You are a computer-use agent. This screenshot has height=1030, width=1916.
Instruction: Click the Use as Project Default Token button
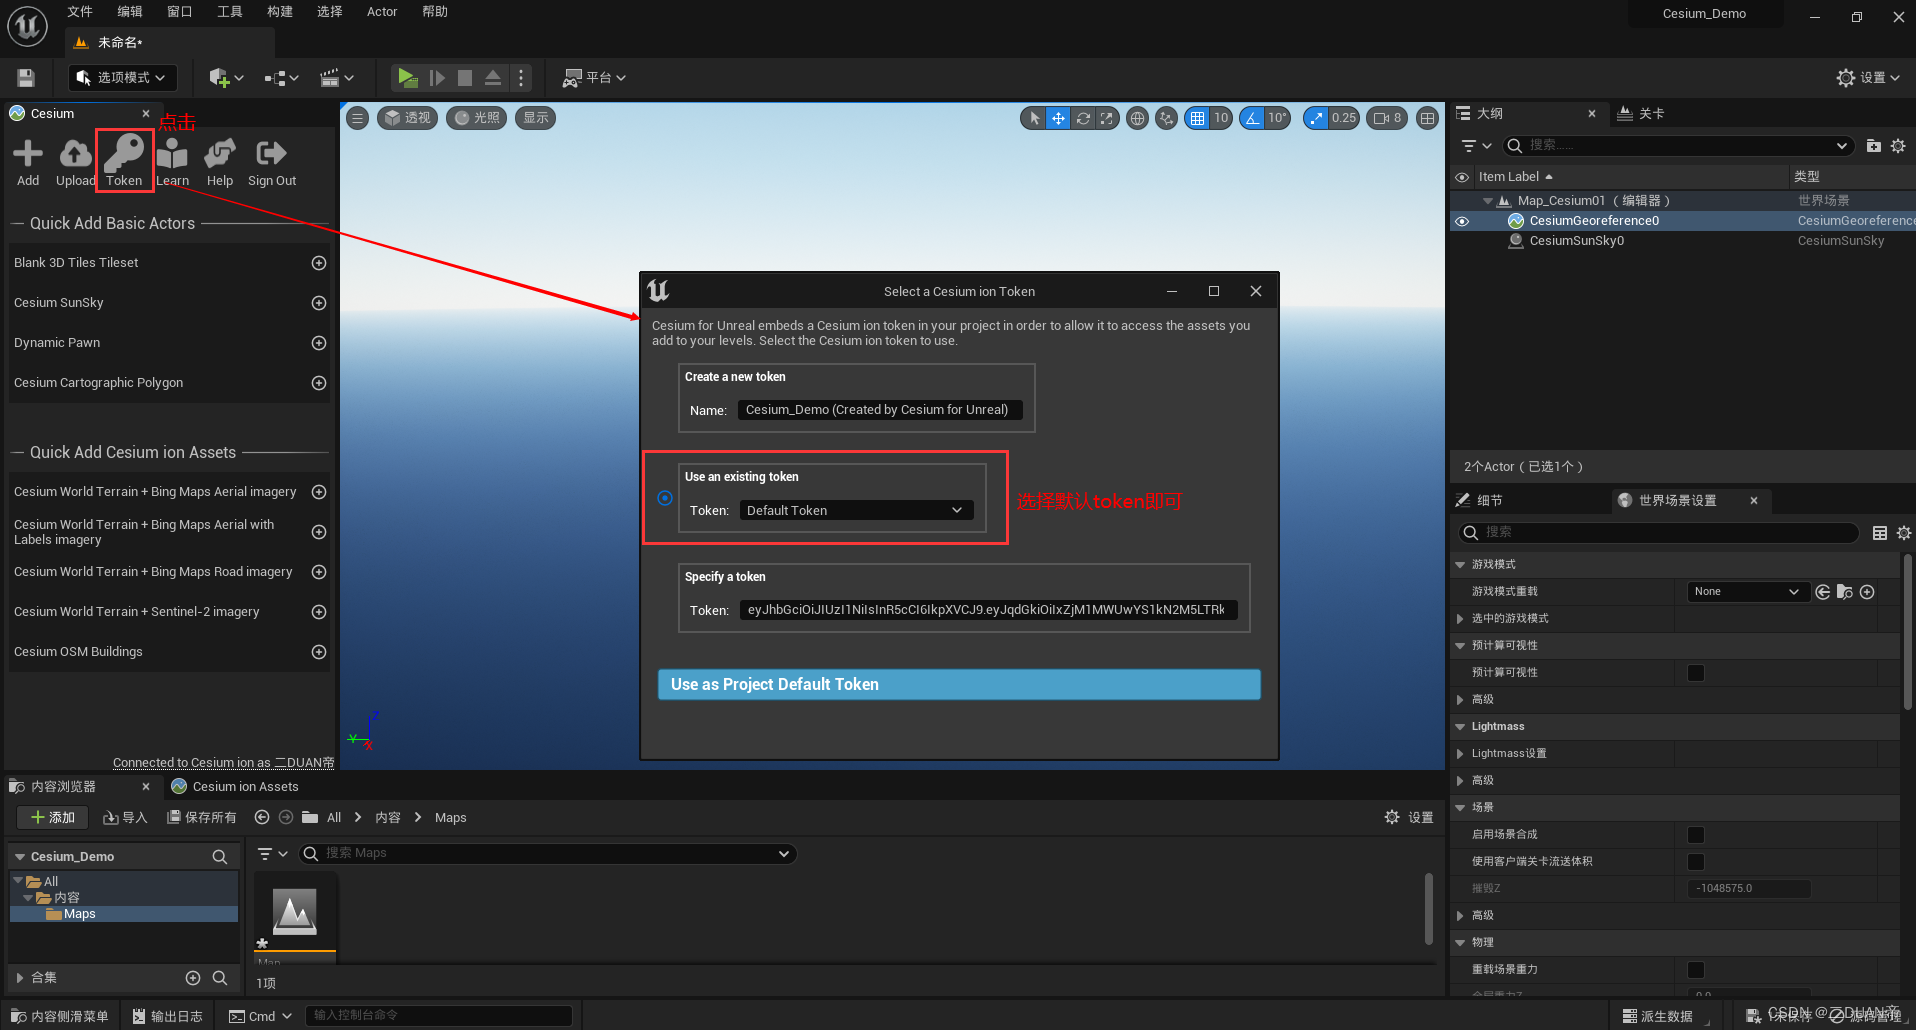point(958,684)
